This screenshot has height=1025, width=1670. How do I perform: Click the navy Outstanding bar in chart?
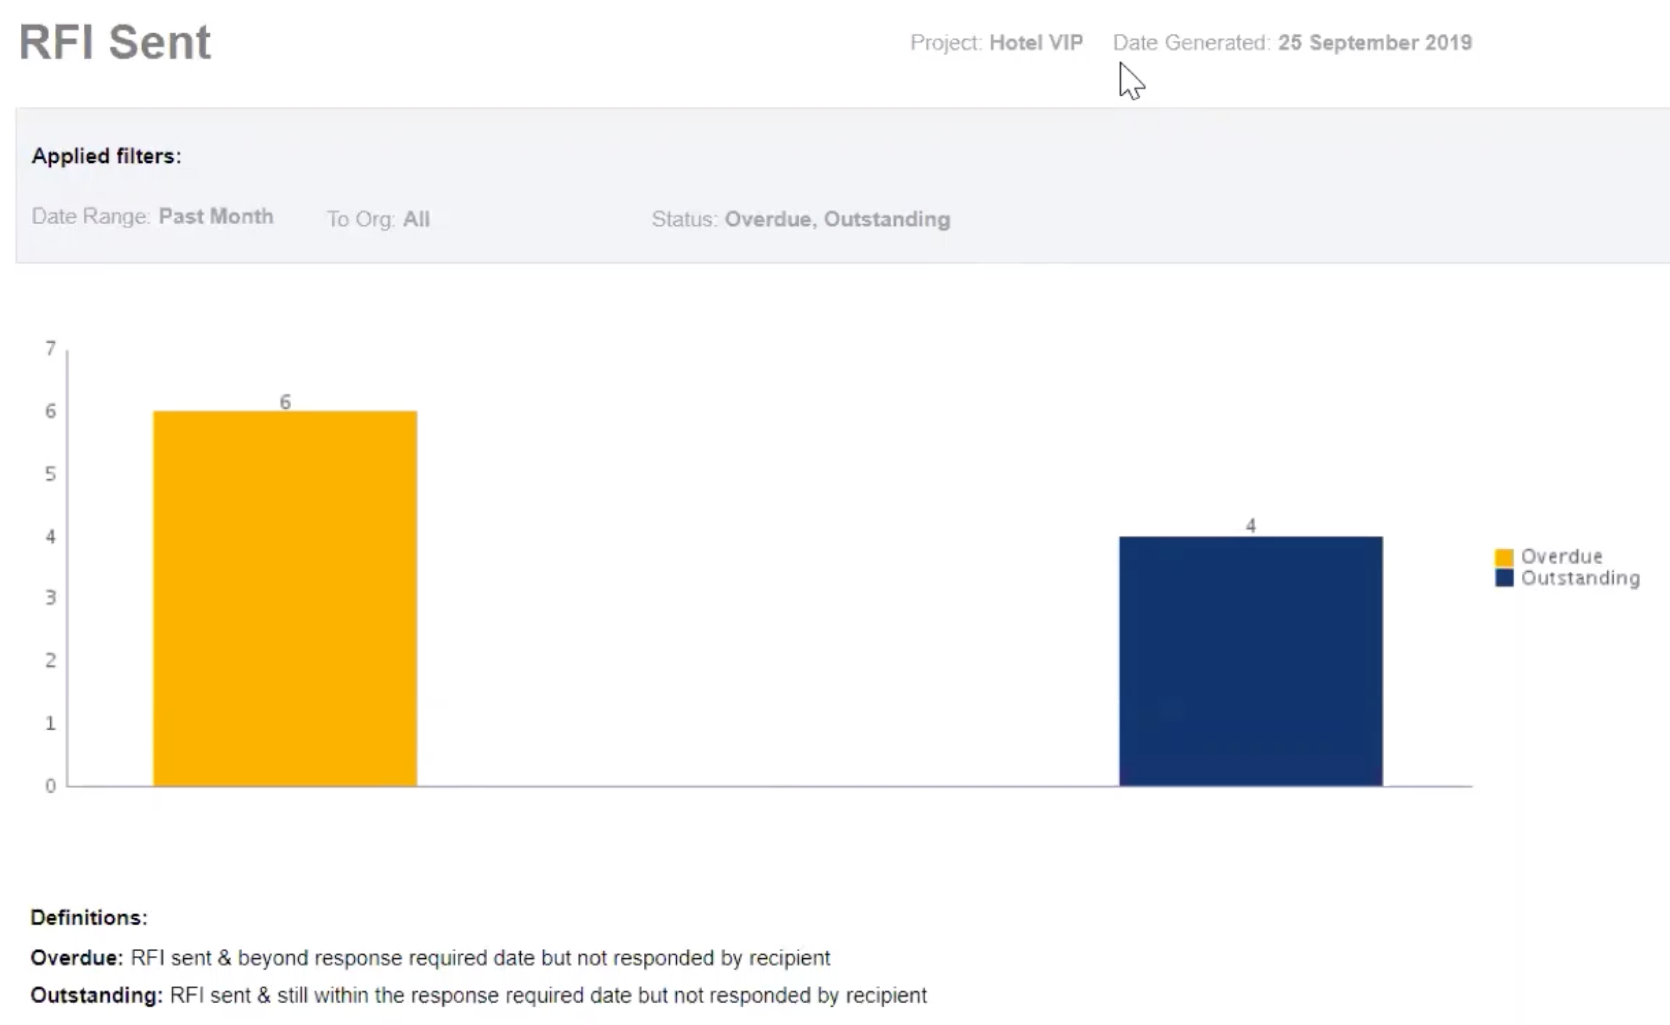[x=1251, y=661]
